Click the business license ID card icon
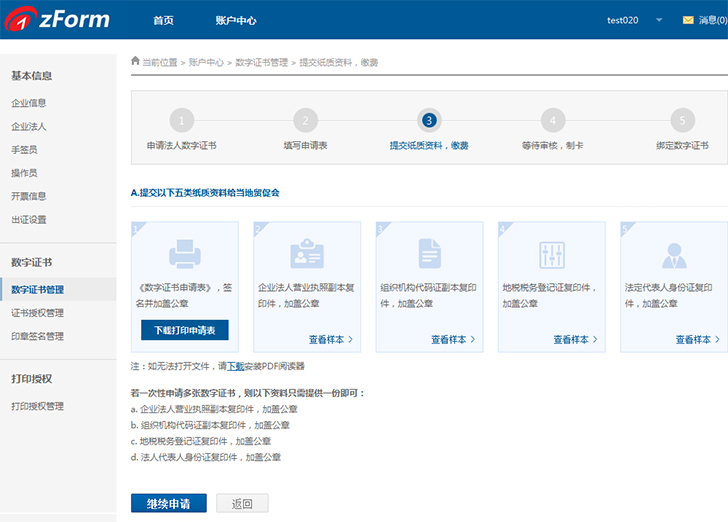 point(307,254)
